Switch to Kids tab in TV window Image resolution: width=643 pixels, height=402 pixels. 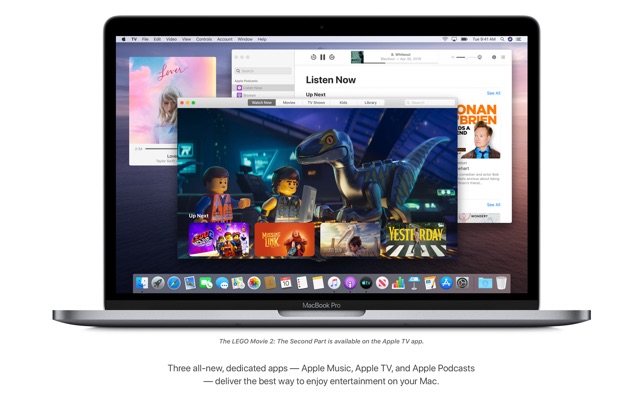click(343, 103)
